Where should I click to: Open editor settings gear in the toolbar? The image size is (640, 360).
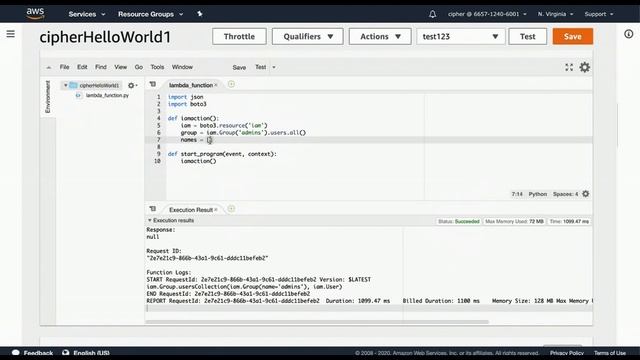(x=585, y=67)
